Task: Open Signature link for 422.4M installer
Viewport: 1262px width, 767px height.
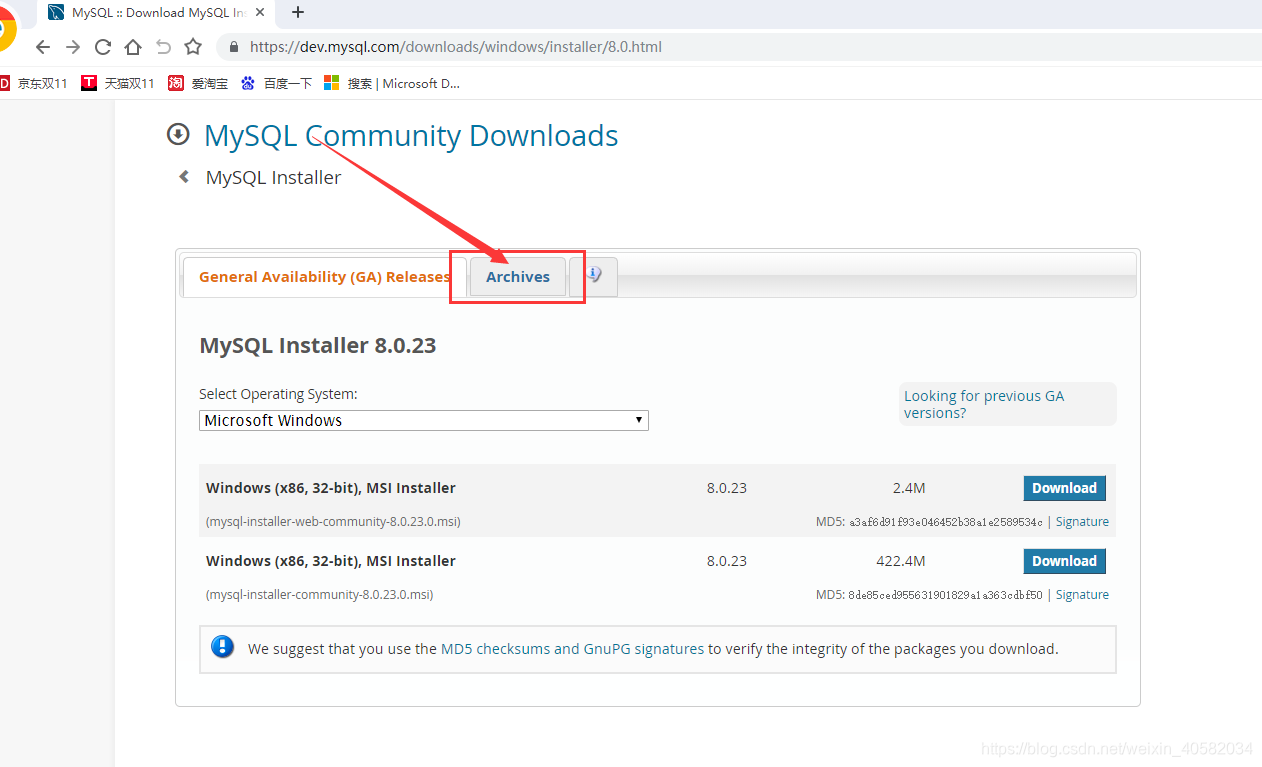Action: [1082, 594]
